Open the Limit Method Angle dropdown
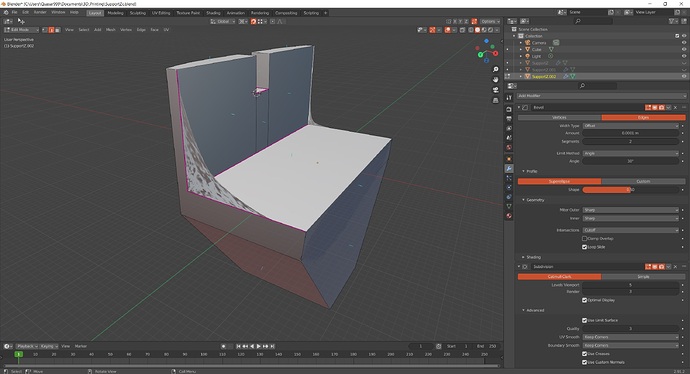Image resolution: width=690 pixels, height=374 pixels. tap(631, 153)
